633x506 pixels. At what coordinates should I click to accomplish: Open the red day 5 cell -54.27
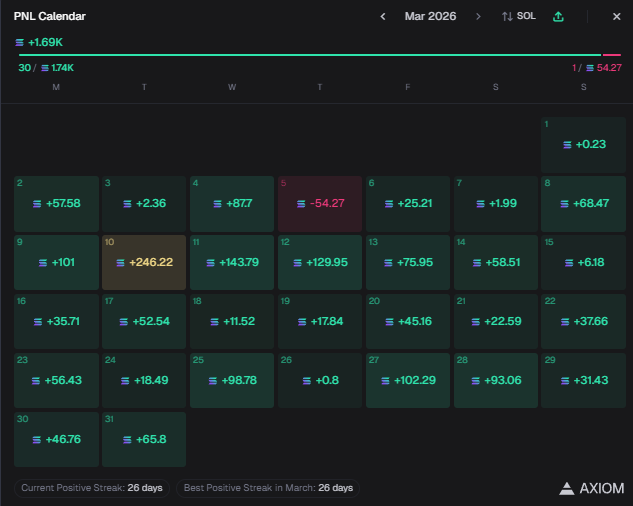coord(320,204)
